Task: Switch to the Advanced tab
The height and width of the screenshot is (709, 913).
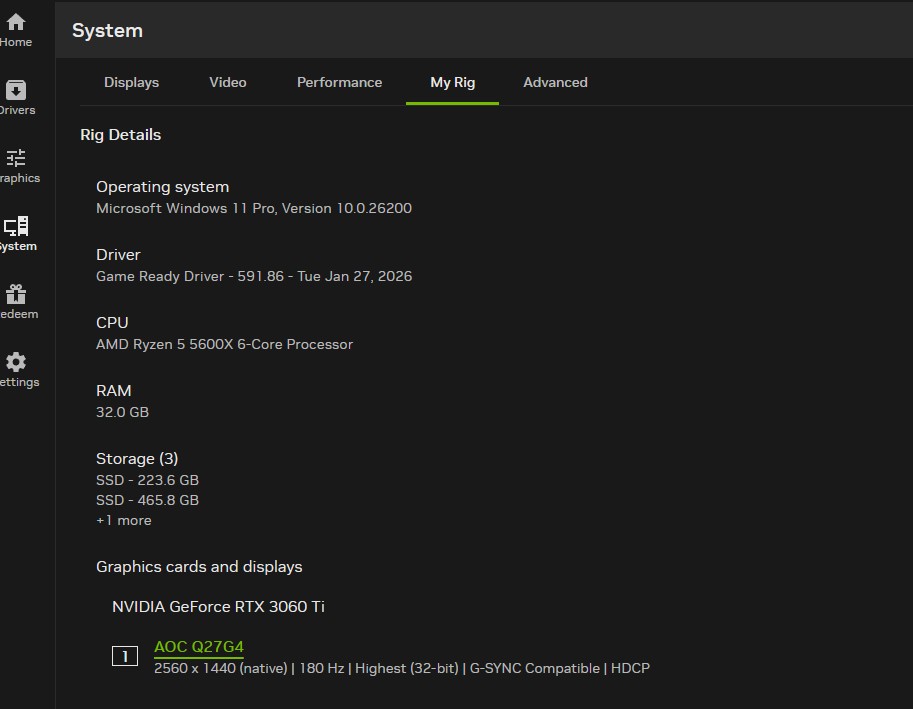Action: 555,82
